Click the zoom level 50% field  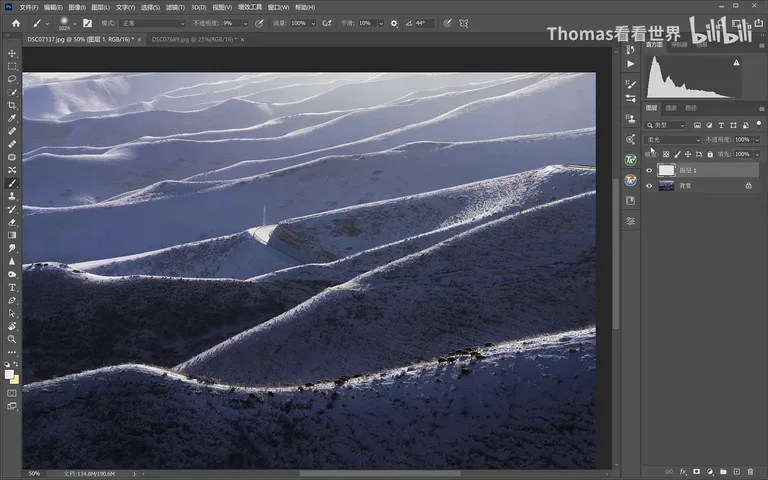pyautogui.click(x=34, y=474)
